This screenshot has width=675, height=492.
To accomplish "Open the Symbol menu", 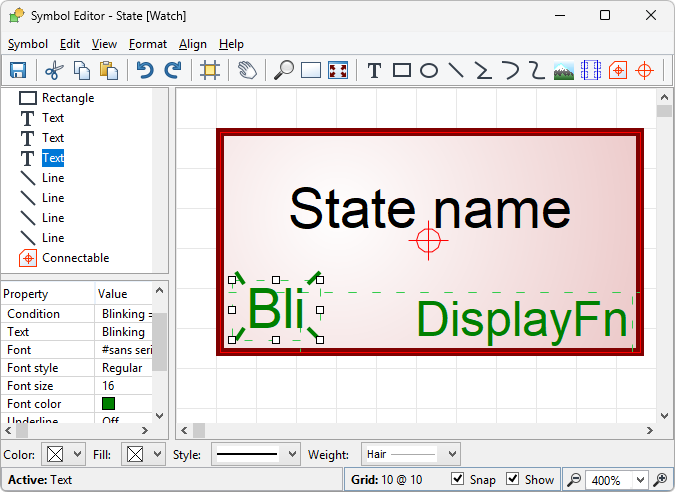I will pos(28,44).
